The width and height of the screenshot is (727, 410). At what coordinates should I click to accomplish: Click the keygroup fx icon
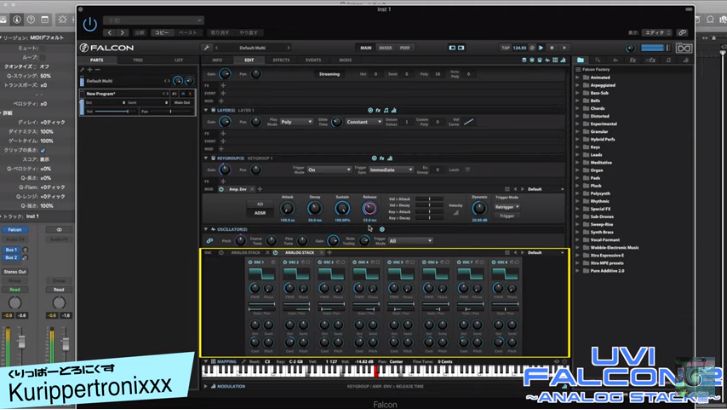point(382,158)
